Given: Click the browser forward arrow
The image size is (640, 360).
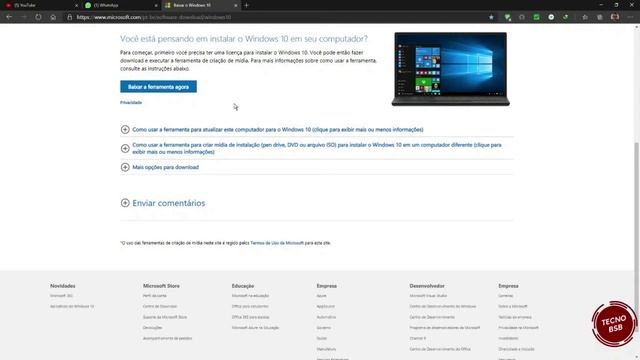Looking at the screenshot, I should [x=24, y=17].
